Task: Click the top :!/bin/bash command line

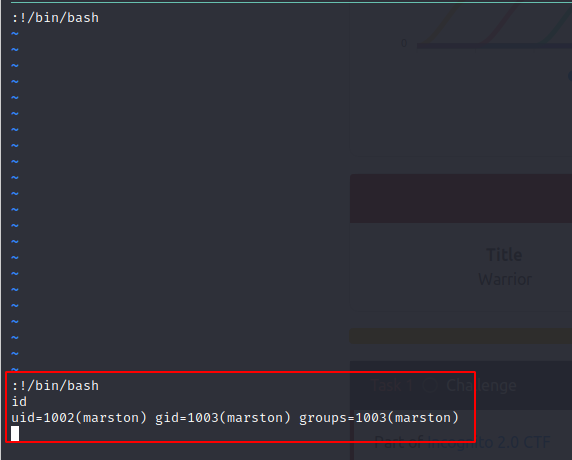Action: 55,18
